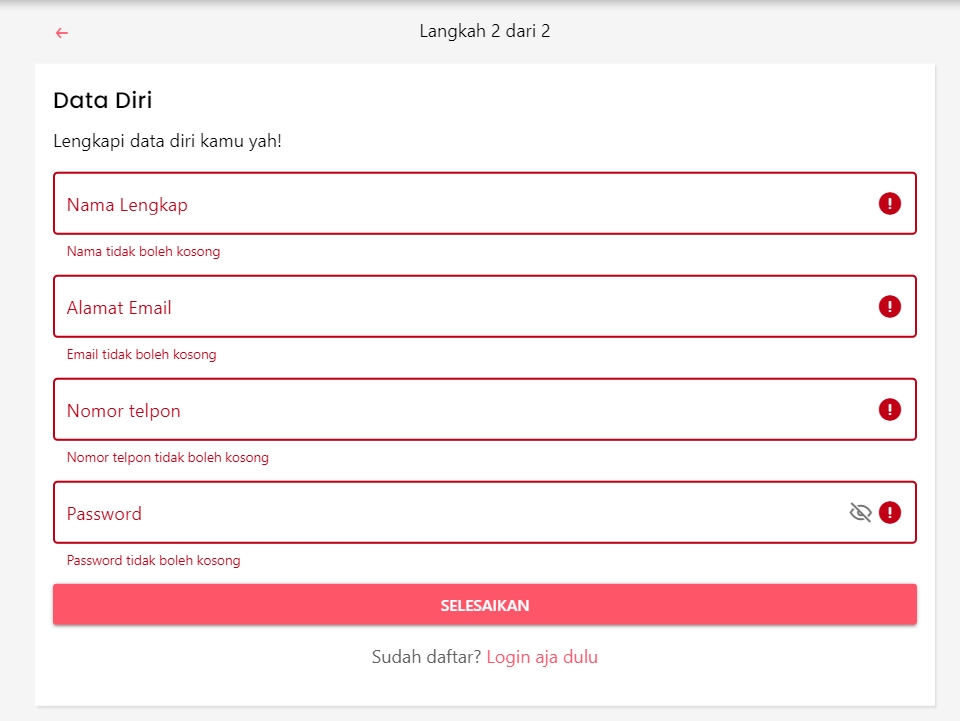This screenshot has height=721, width=960.
Task: Toggle password visibility eye icon
Action: (x=860, y=513)
